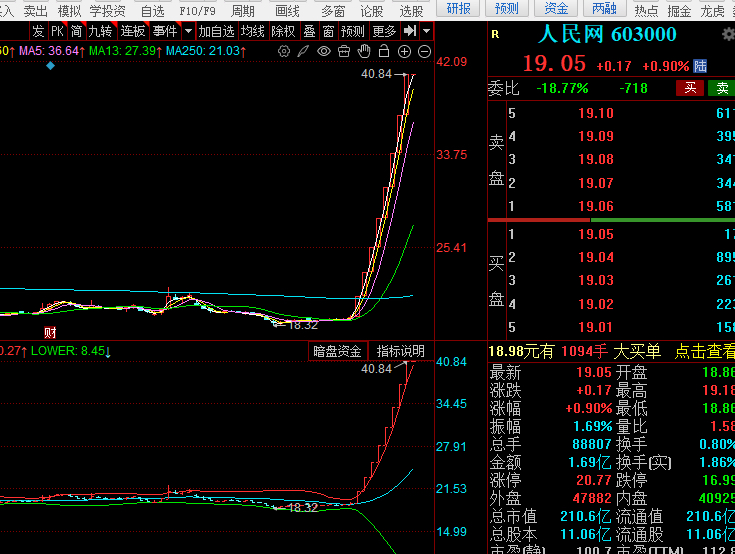Click the 预测 button in chart toolbar

point(352,31)
